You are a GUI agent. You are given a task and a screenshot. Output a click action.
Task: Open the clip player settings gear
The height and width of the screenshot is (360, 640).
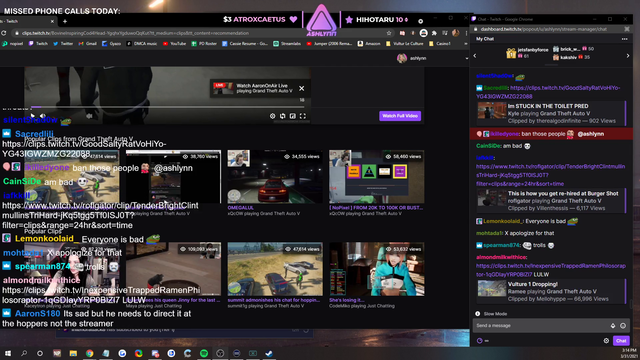273,116
